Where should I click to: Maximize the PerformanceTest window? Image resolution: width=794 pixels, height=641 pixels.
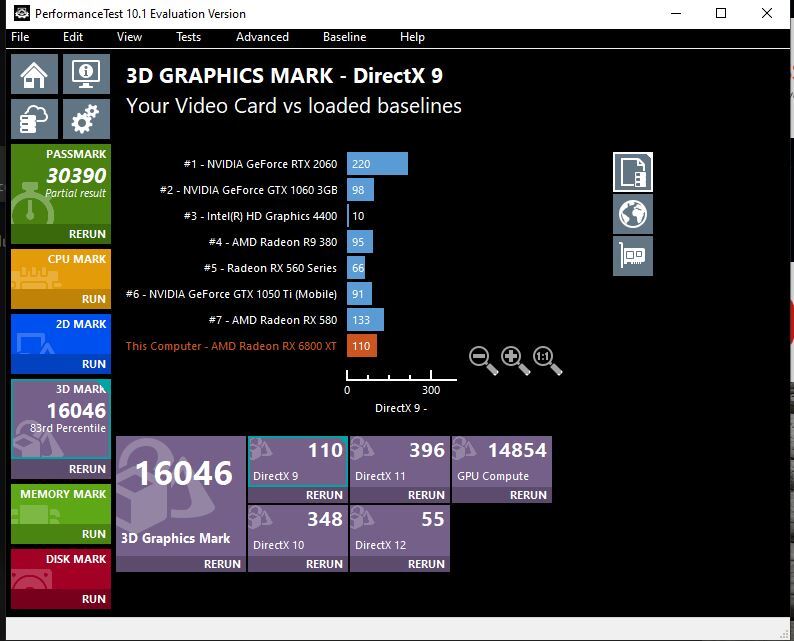[x=721, y=13]
